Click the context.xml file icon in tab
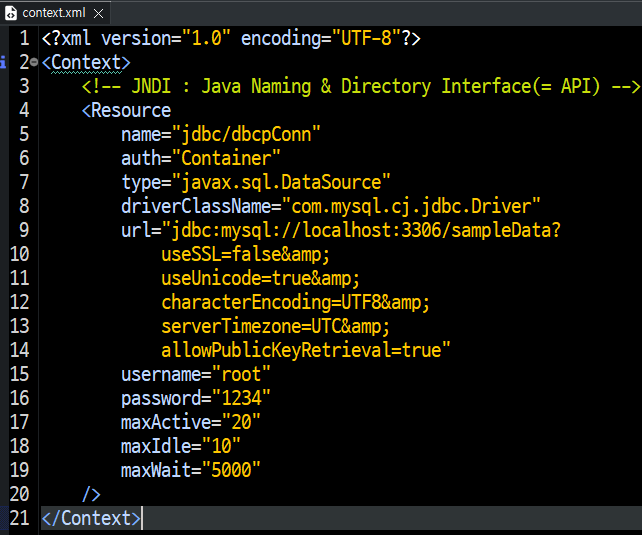The image size is (642, 535). click(11, 13)
